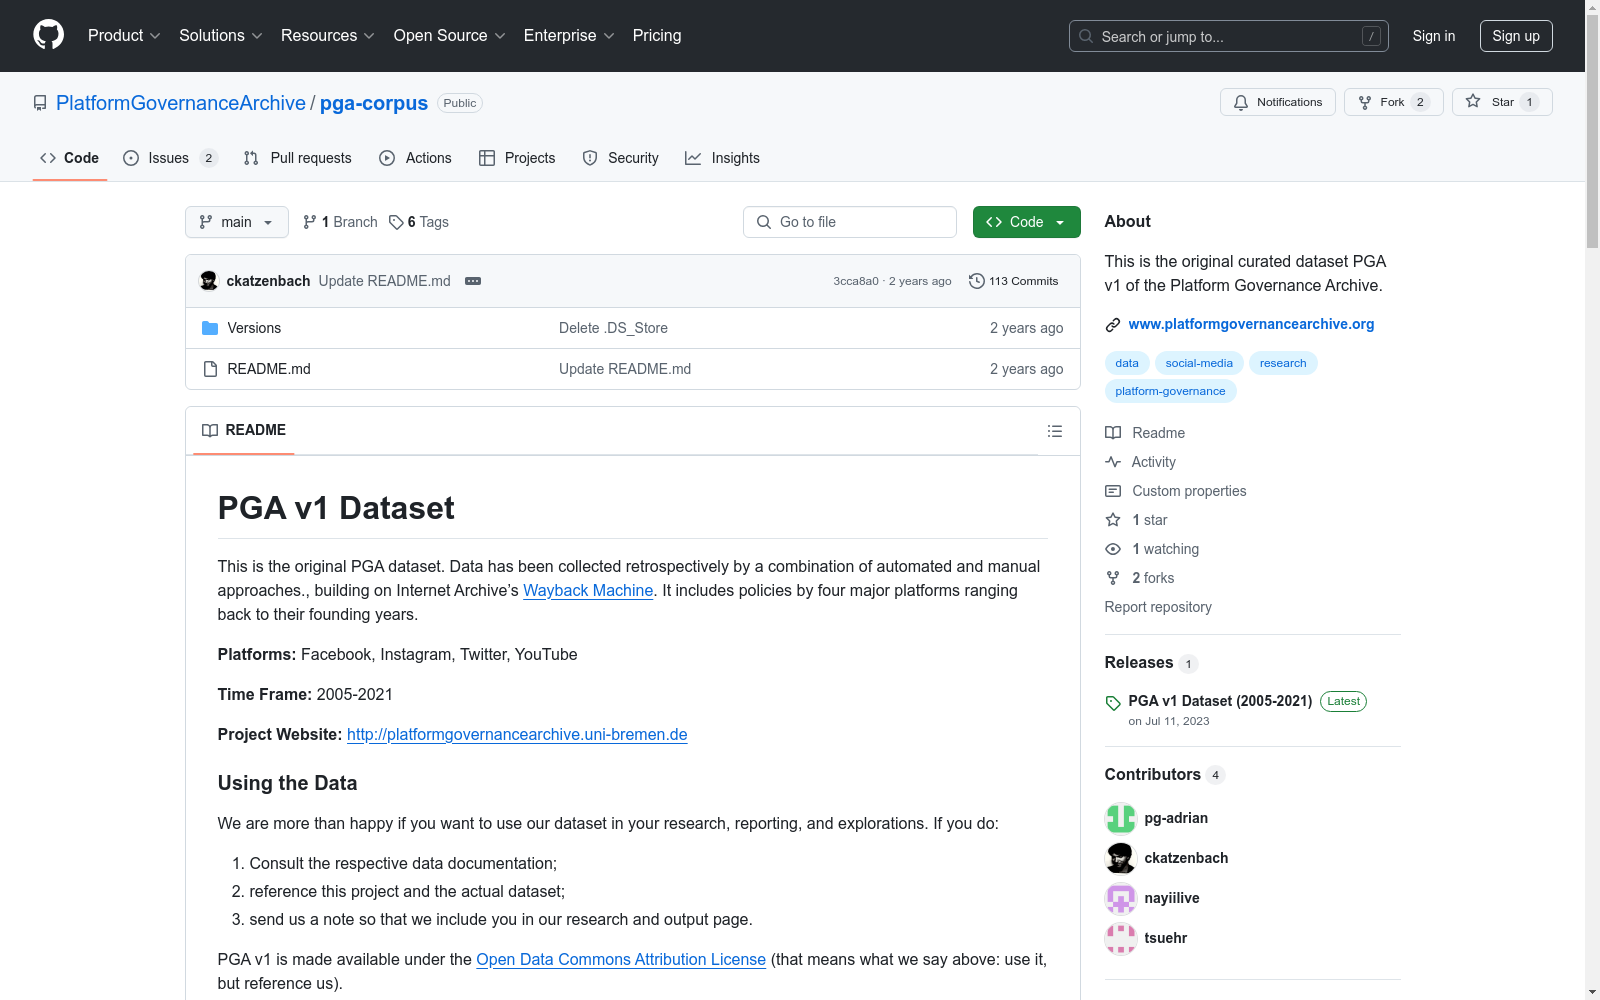Focus the Search or jump to field
The height and width of the screenshot is (1000, 1600).
point(1228,36)
